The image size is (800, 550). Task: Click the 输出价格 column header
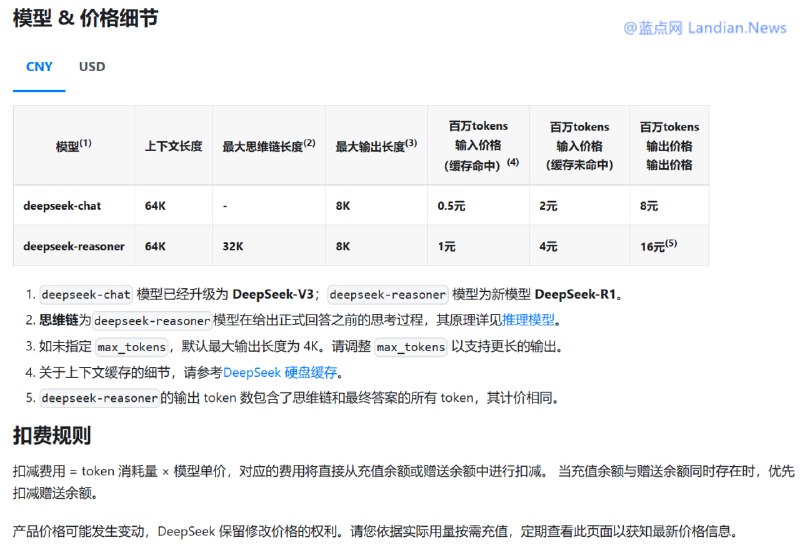point(669,145)
